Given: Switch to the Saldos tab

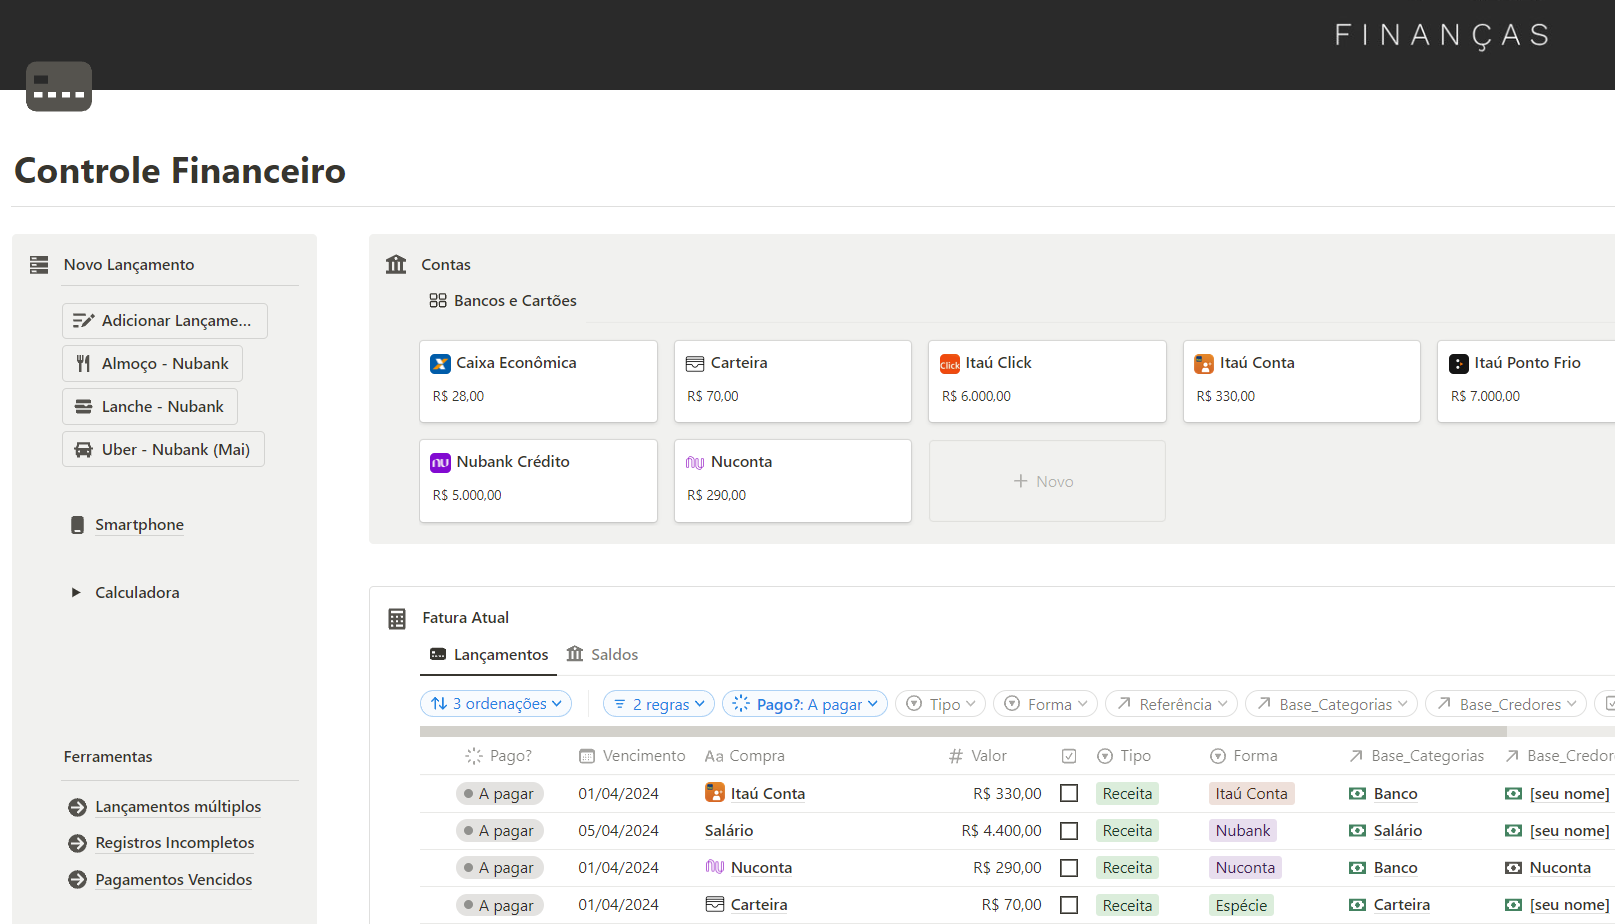Looking at the screenshot, I should pyautogui.click(x=602, y=655).
